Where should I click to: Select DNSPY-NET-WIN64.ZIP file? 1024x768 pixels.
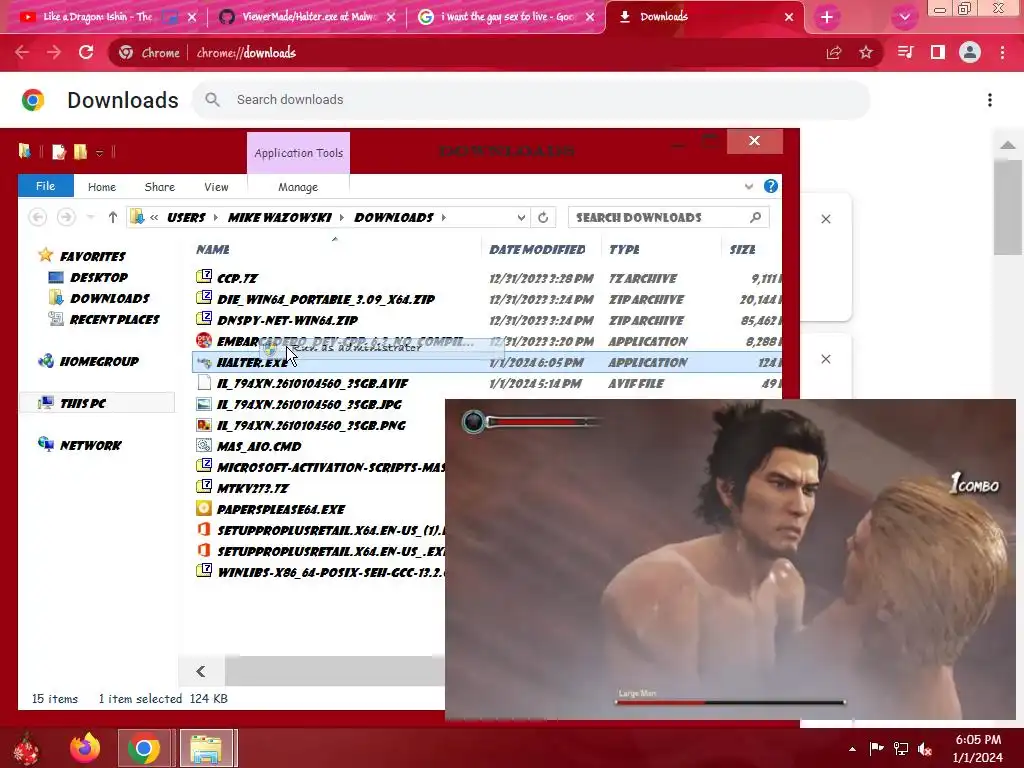[287, 320]
